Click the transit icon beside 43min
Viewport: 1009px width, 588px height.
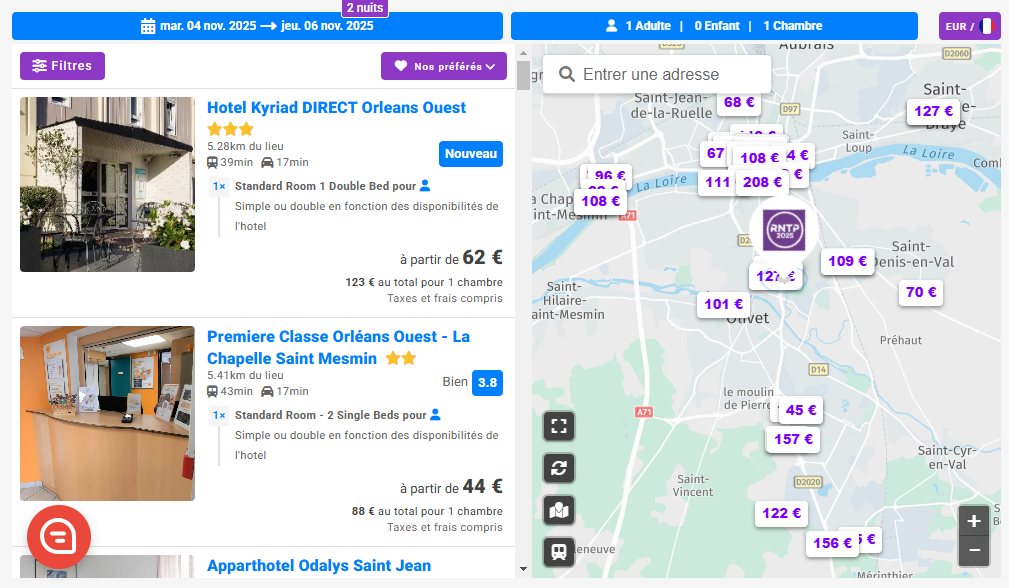point(212,392)
